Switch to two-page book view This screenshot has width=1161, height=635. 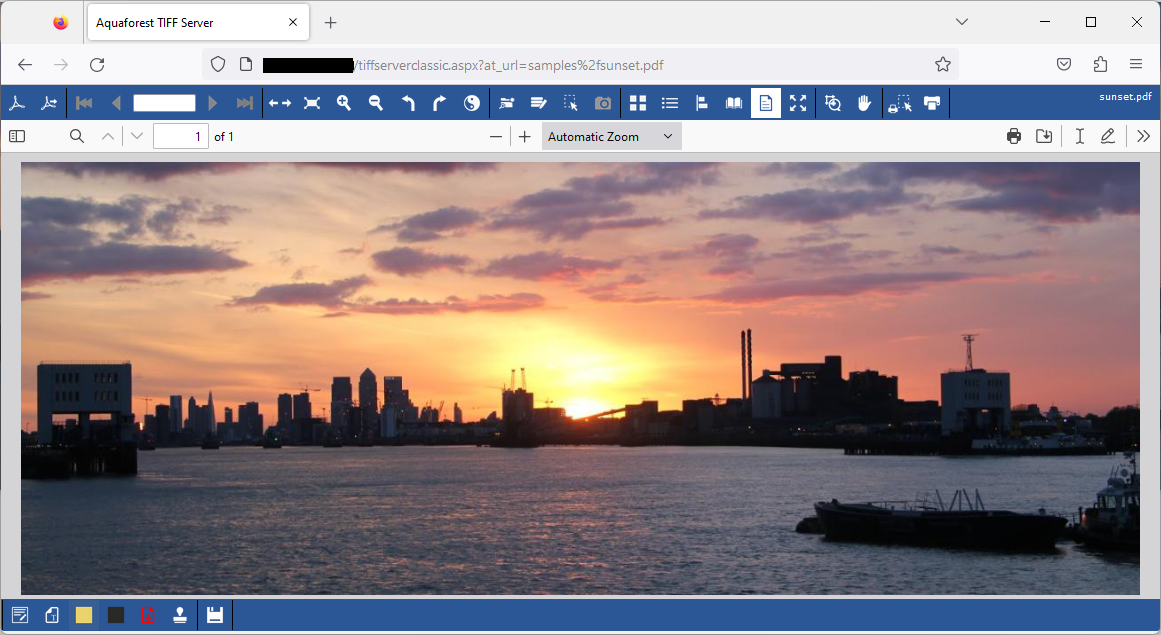tap(733, 103)
